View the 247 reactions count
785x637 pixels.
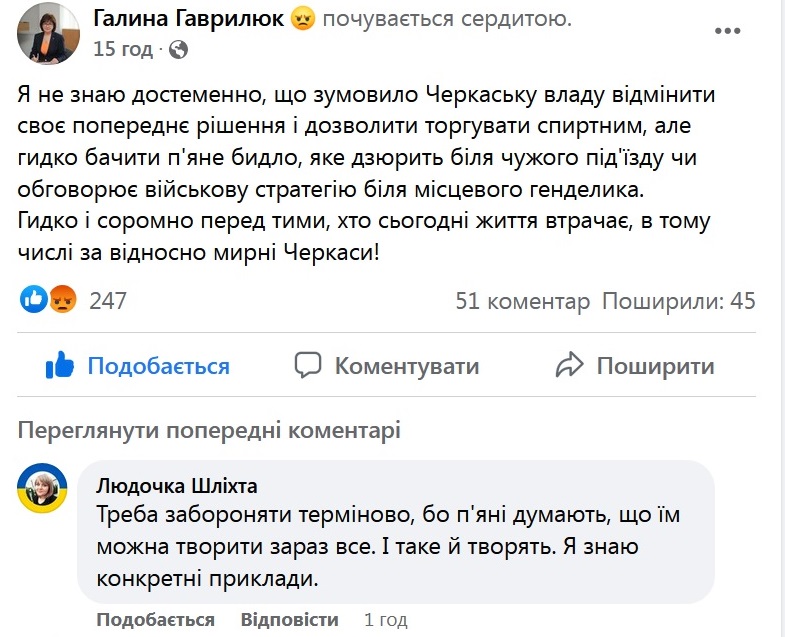pyautogui.click(x=108, y=301)
